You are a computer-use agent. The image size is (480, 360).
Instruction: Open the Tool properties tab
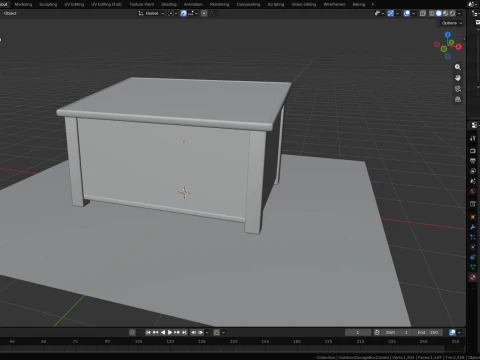coord(473,138)
